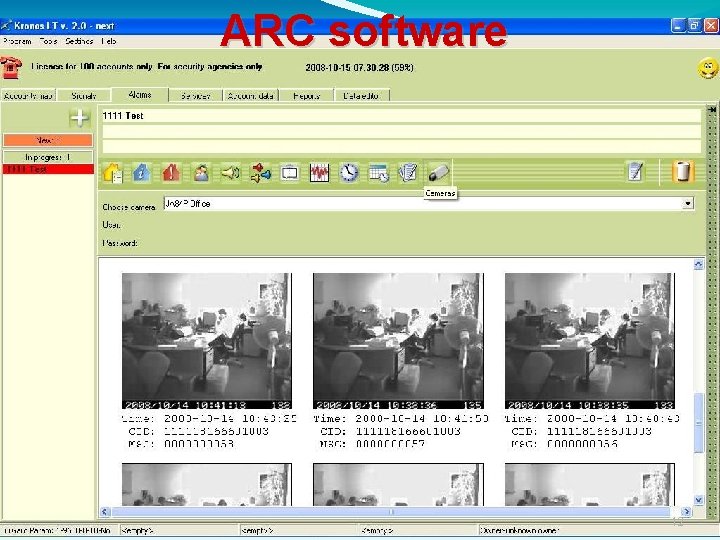Open the blue house info icon
Screen dimensions: 720x540
[142, 173]
